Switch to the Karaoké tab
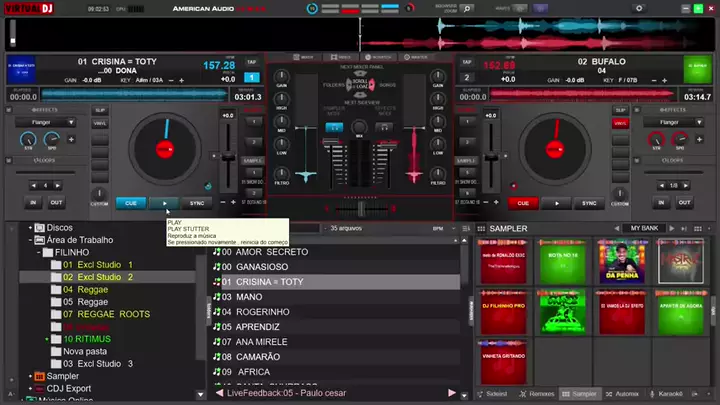This screenshot has width=720, height=405. point(682,394)
